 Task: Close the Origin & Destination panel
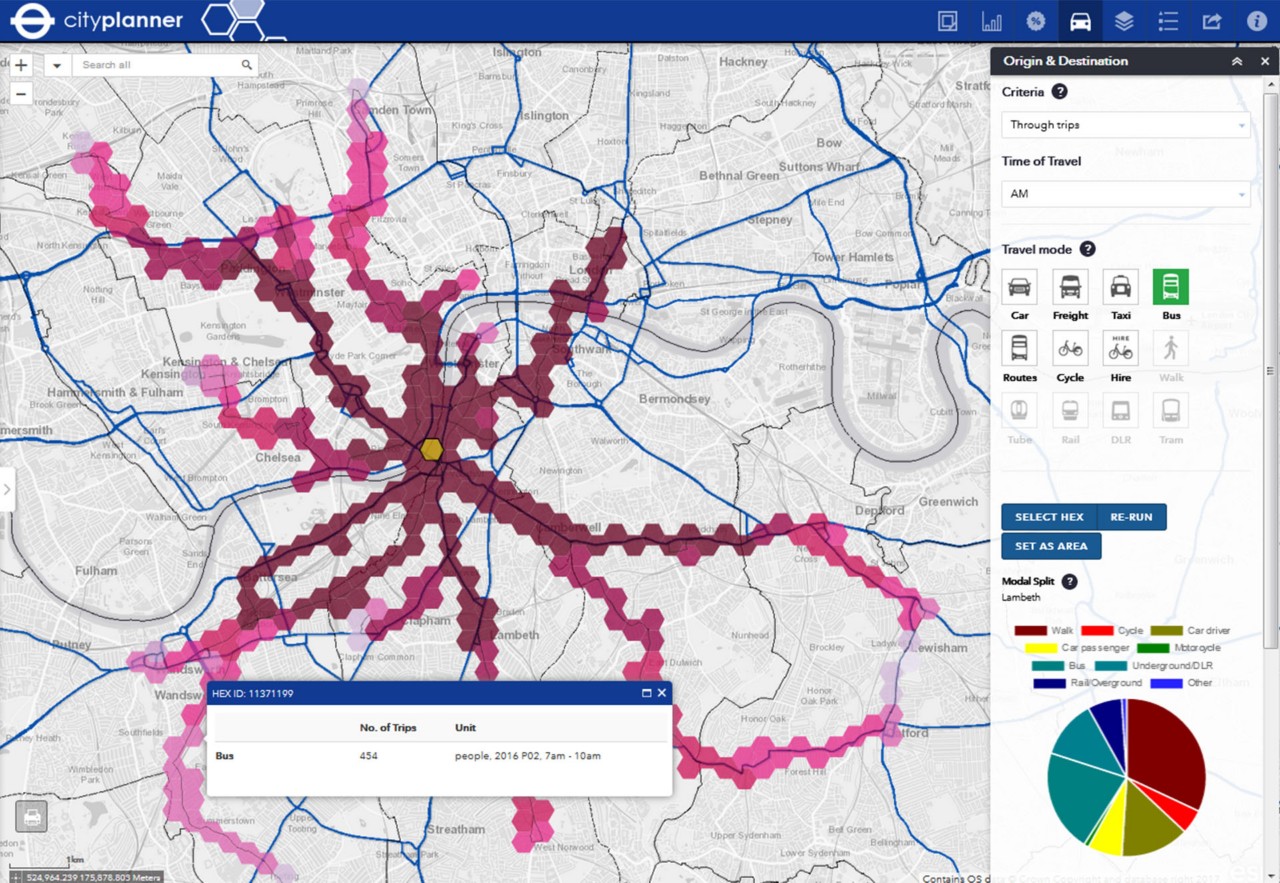[x=1264, y=61]
